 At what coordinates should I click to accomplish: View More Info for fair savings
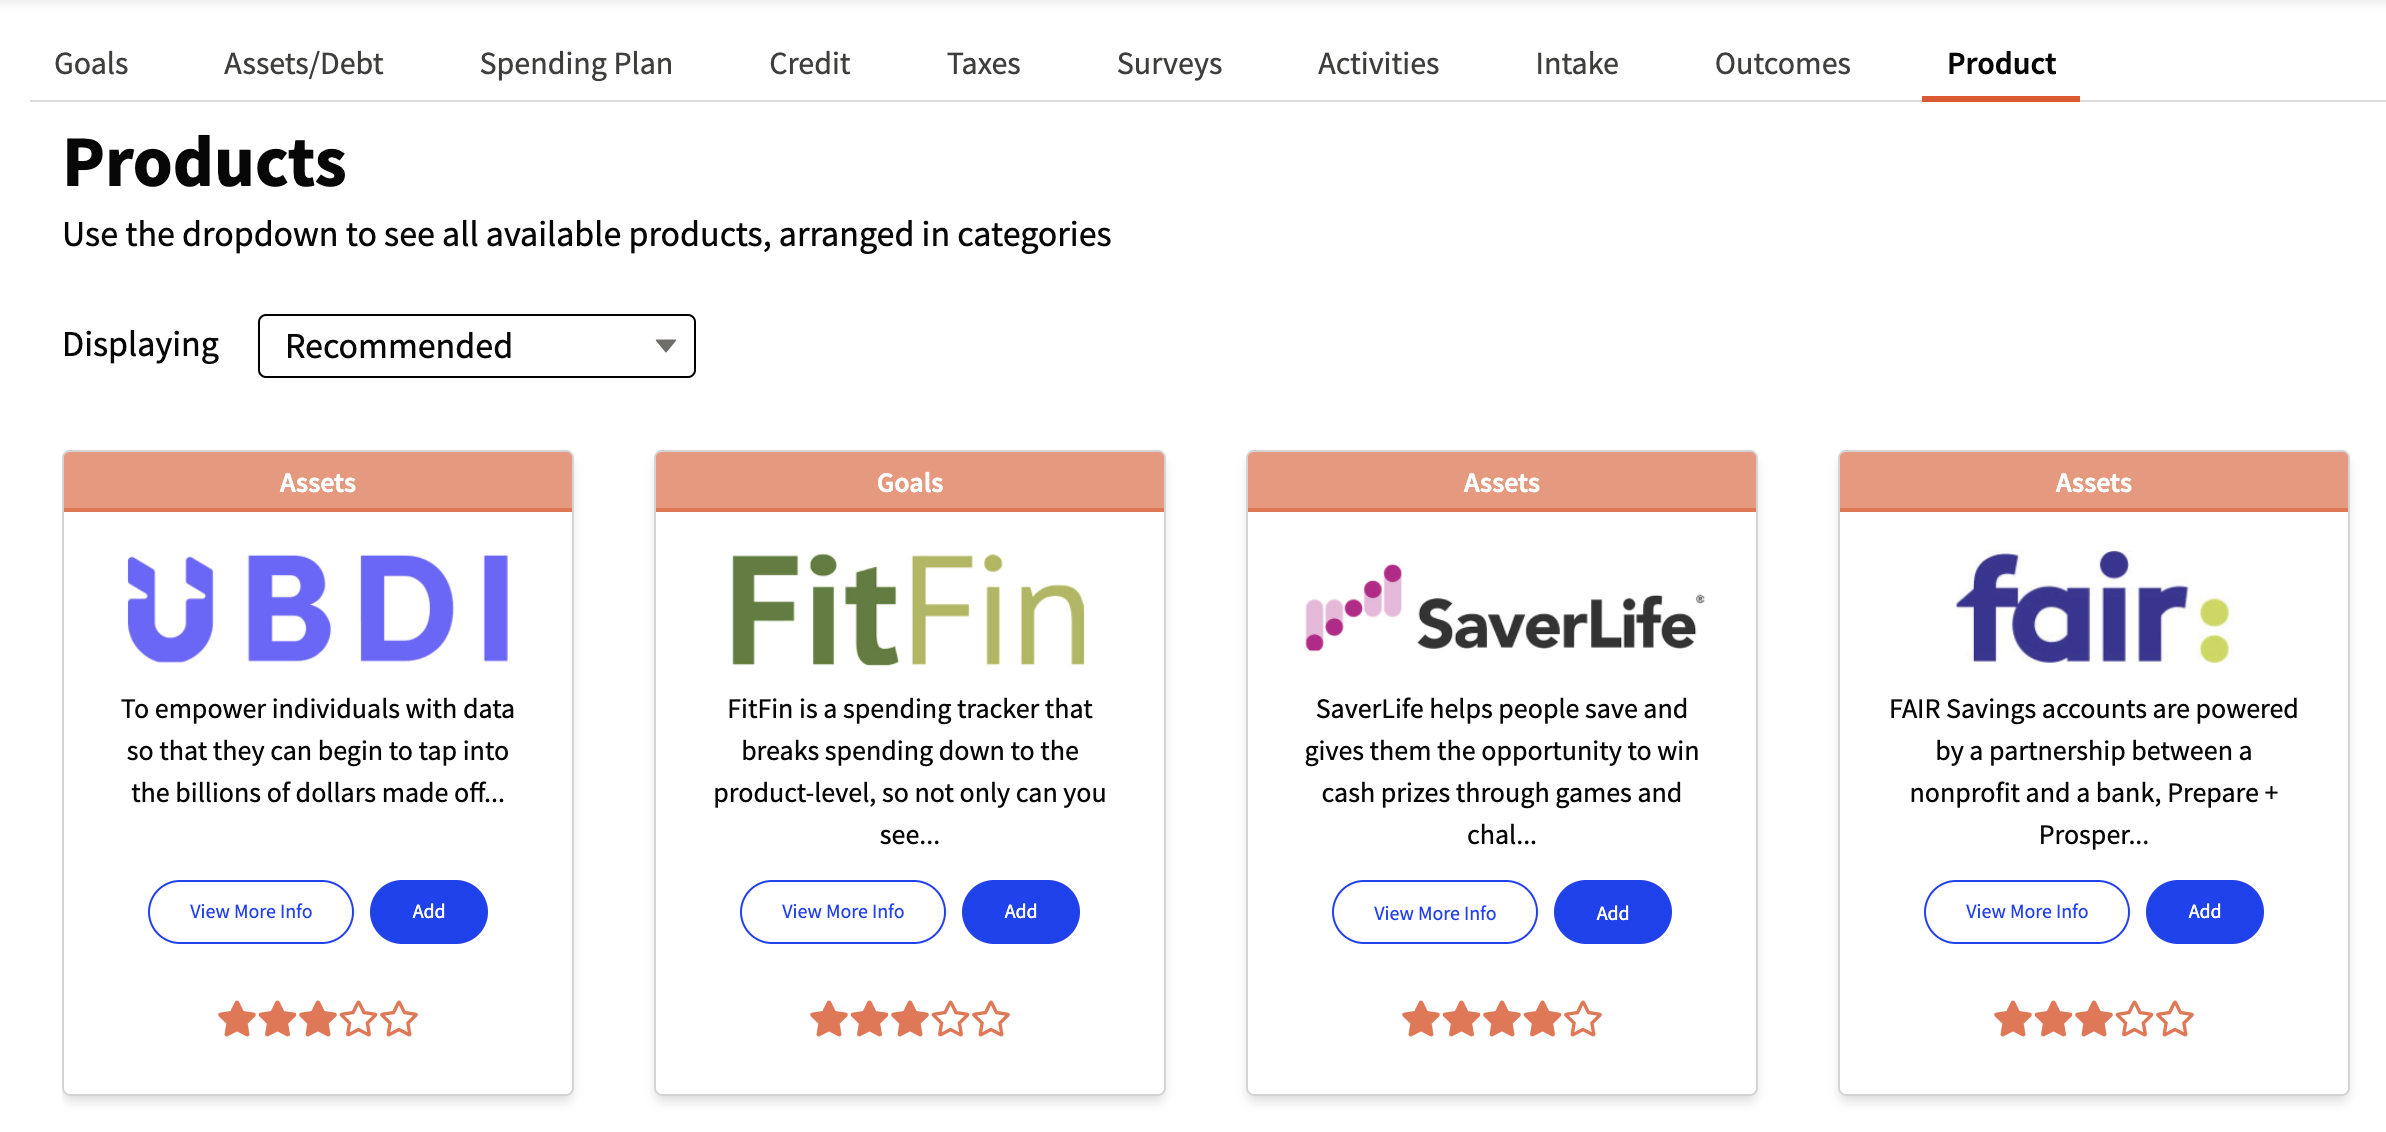[x=2027, y=911]
